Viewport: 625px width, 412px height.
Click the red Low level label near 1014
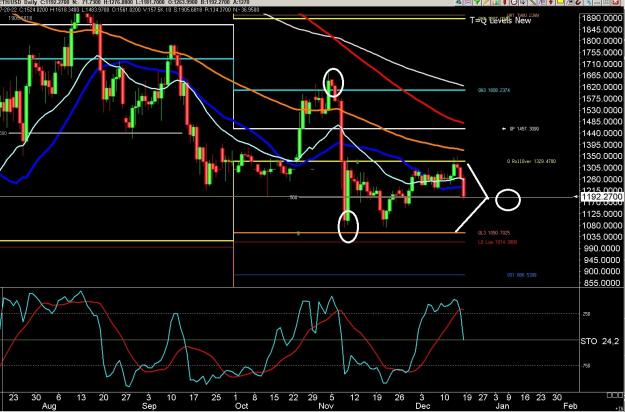point(497,242)
